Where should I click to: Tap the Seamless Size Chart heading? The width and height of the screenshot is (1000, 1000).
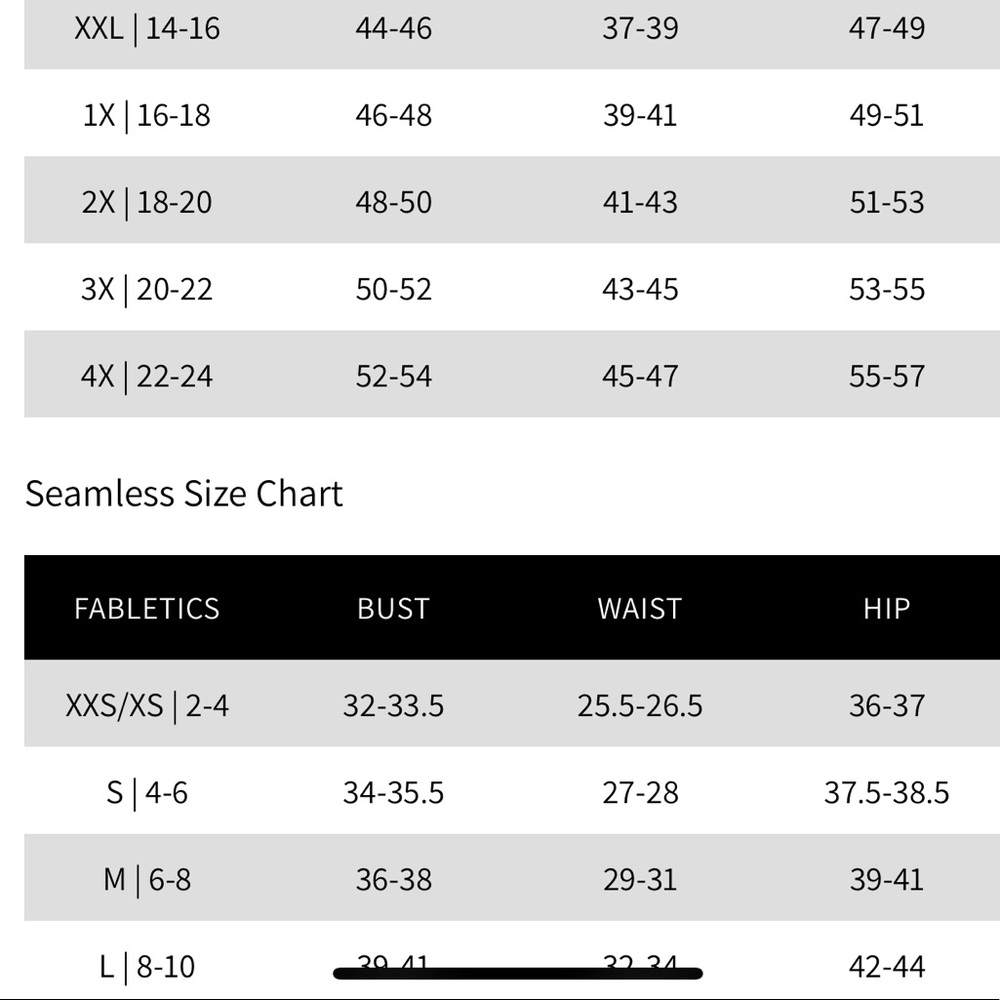coord(184,494)
